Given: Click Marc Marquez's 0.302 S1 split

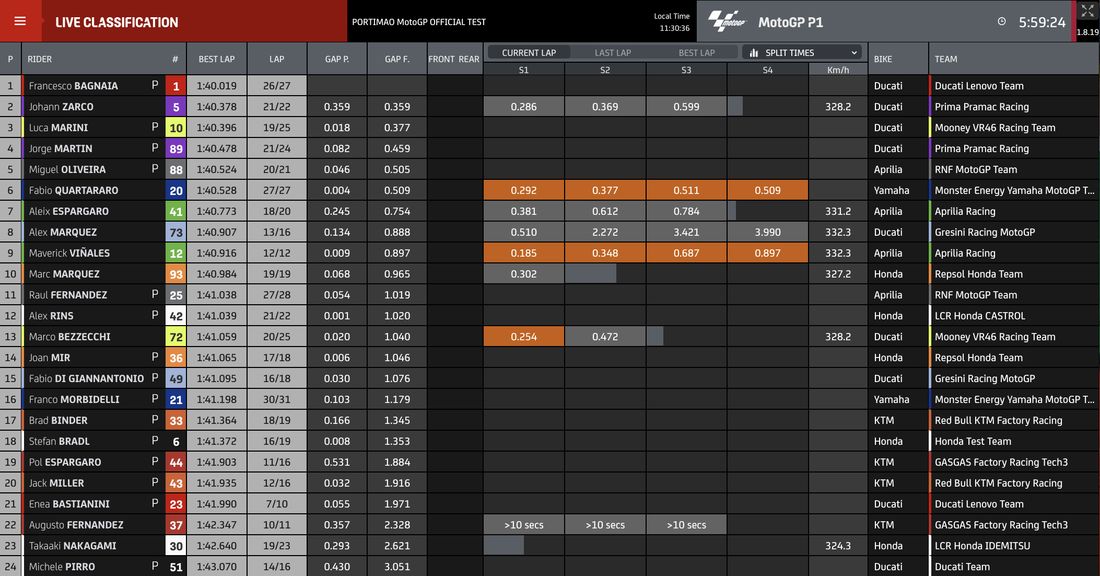Looking at the screenshot, I should tap(523, 274).
